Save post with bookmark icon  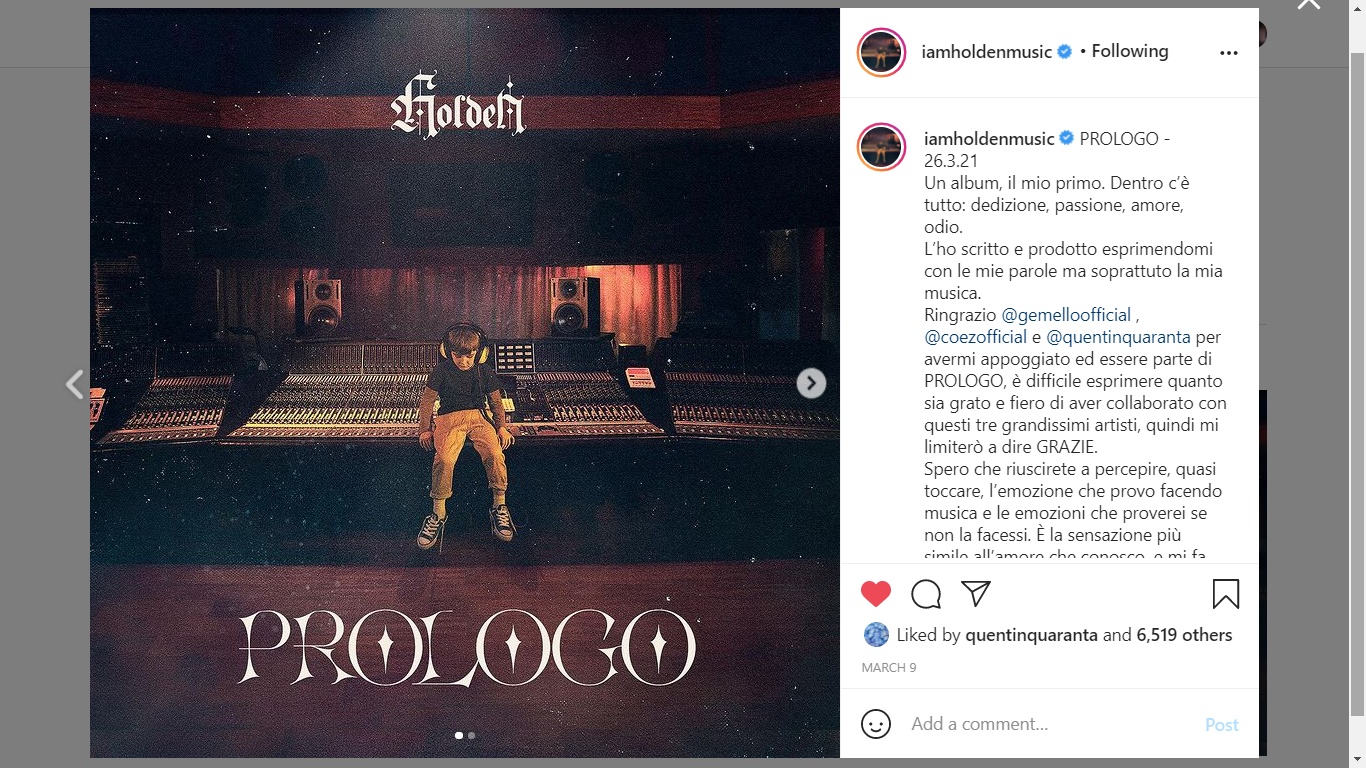click(1226, 594)
